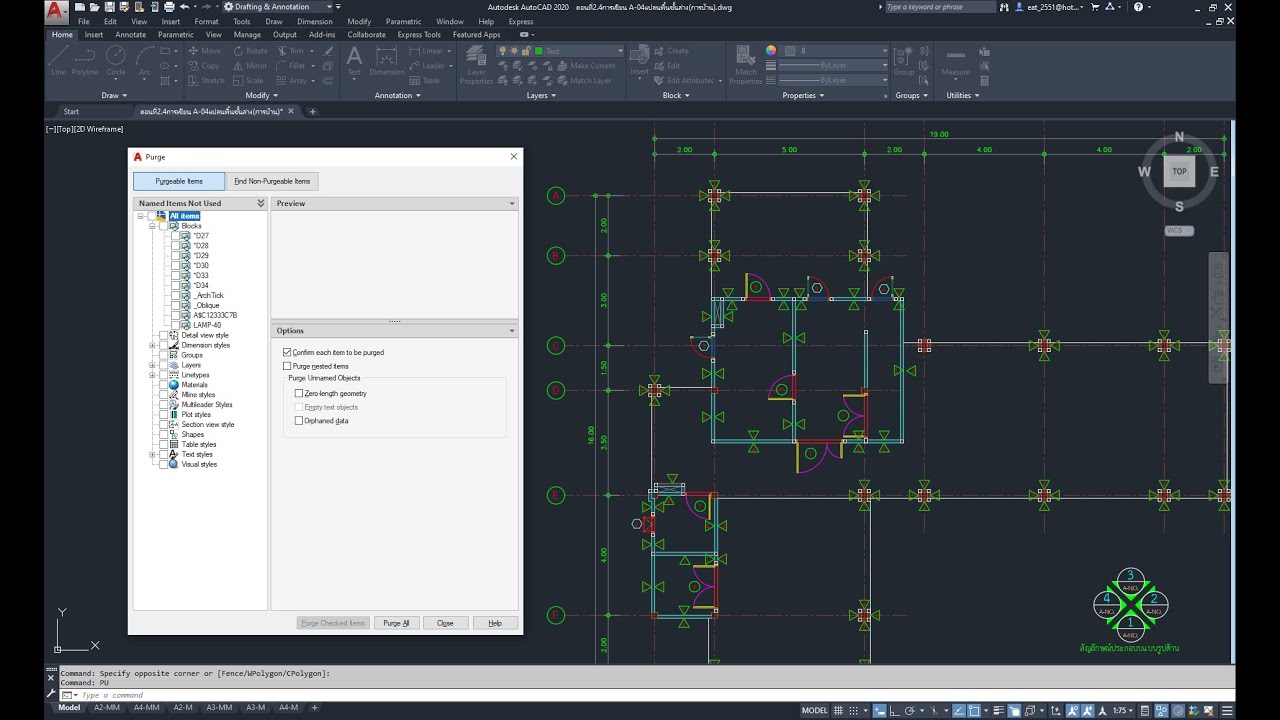This screenshot has height=720, width=1280.
Task: Select the Dimension tool
Action: pos(387,60)
